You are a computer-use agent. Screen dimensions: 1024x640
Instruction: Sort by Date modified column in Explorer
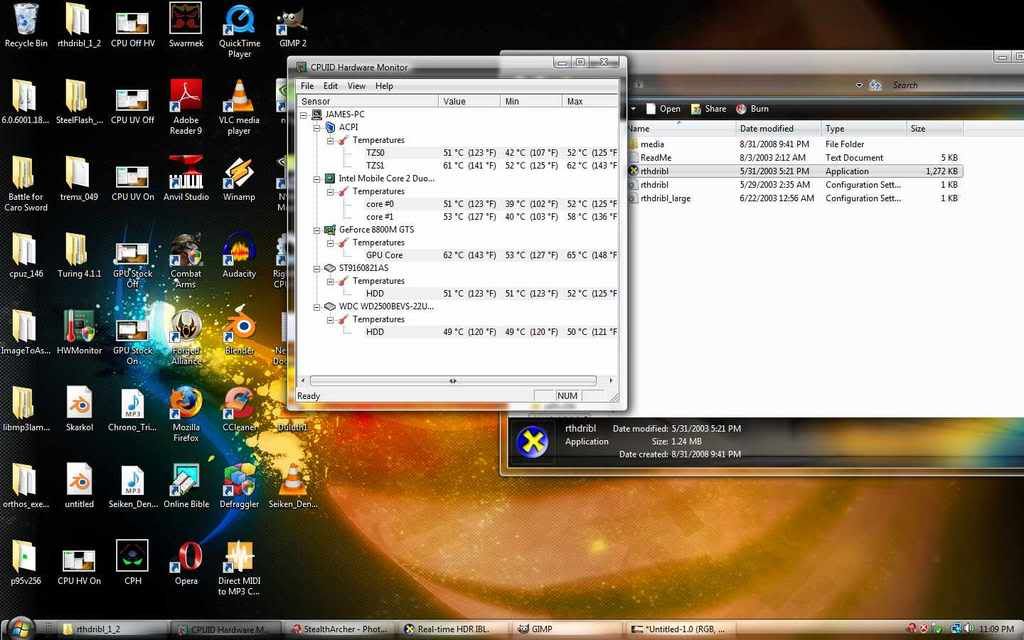[778, 129]
